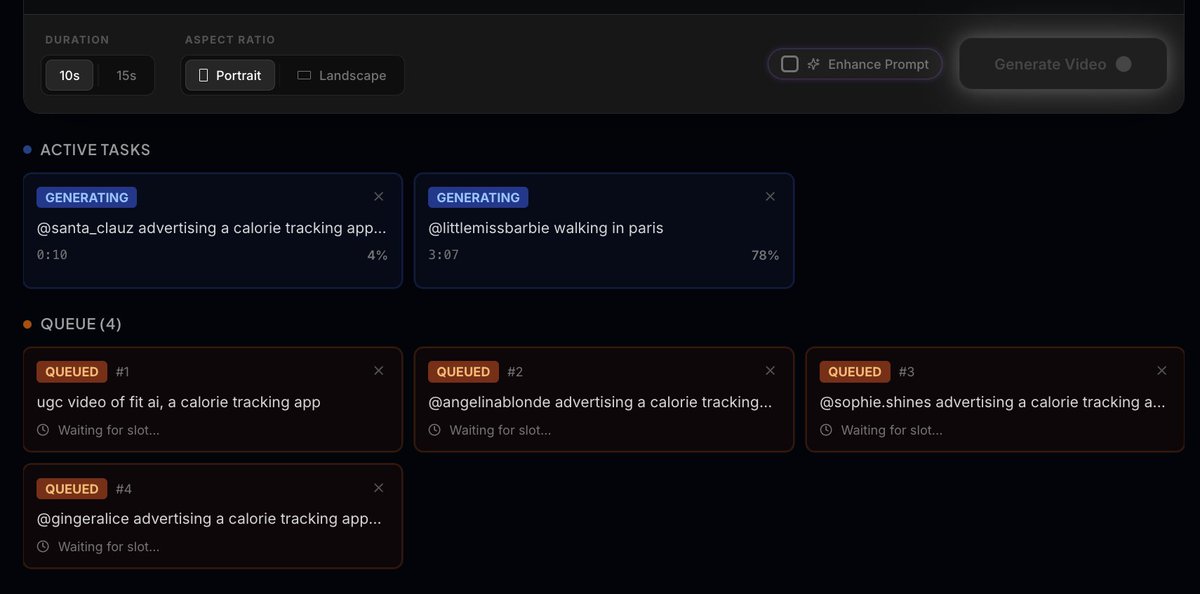Choose Portrait aspect ratio
Viewport: 1200px width, 594px height.
[x=230, y=75]
